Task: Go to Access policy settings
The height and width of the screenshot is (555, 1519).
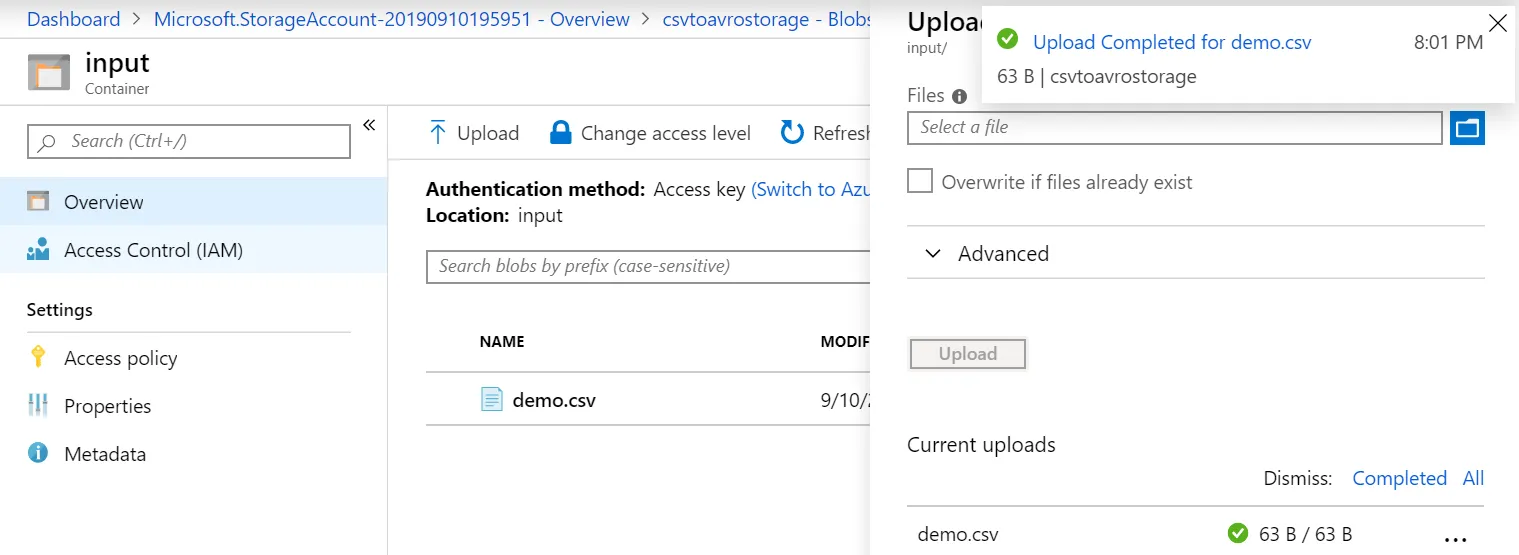Action: (120, 358)
